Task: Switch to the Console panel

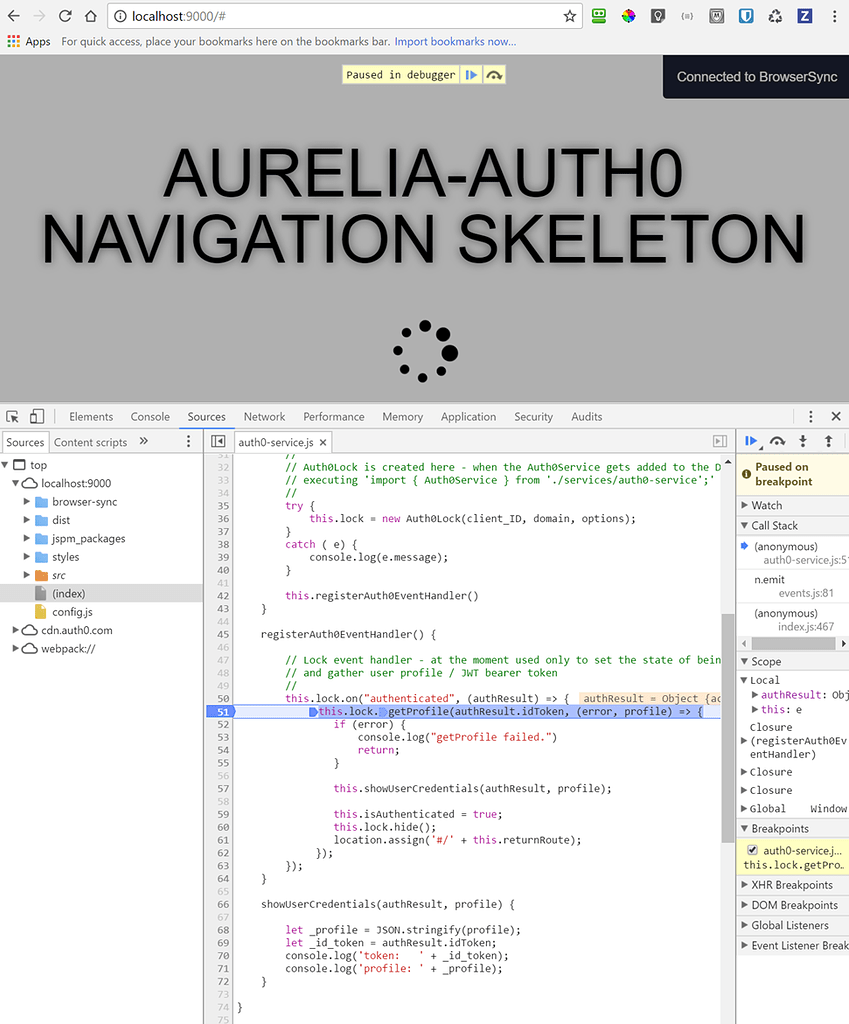Action: 150,416
